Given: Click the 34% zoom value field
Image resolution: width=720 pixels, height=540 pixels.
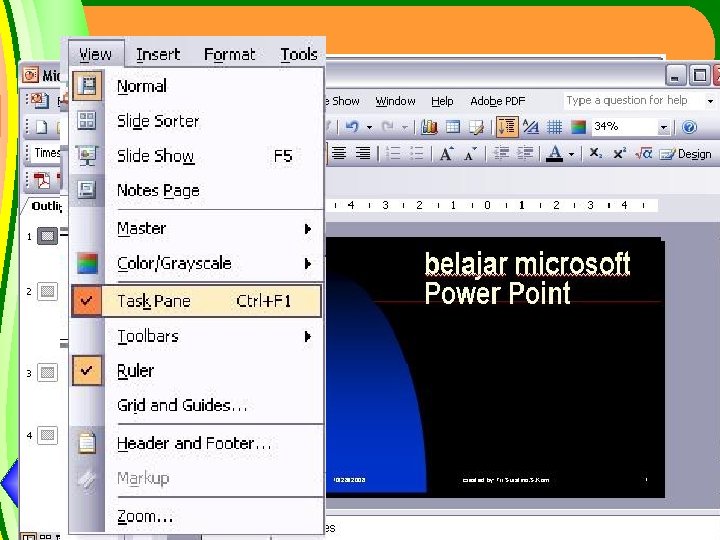Looking at the screenshot, I should coord(624,127).
